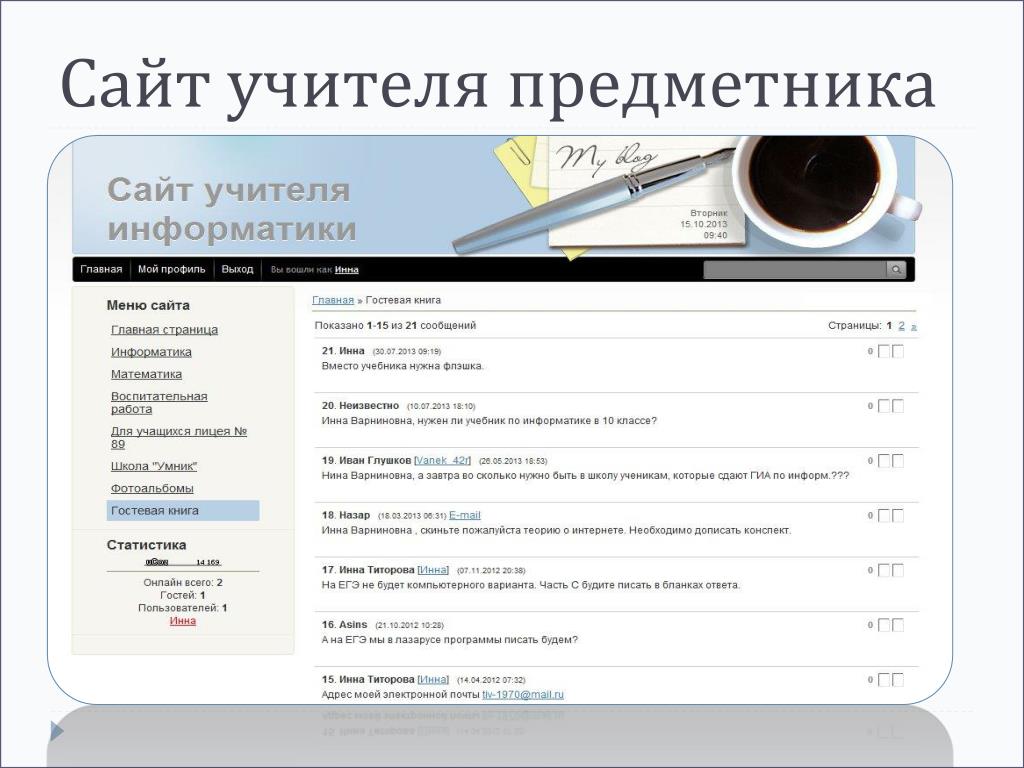Click the right rating box for message 19
1024x768 pixels.
pos(898,461)
